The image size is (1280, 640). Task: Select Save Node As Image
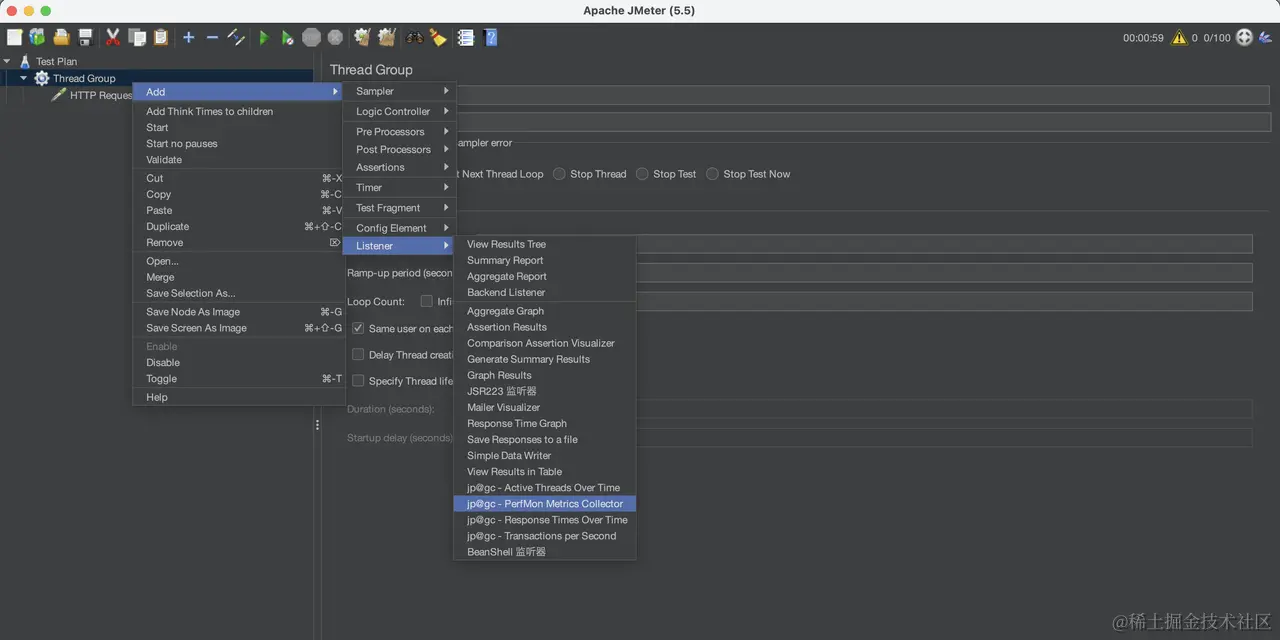(239, 312)
